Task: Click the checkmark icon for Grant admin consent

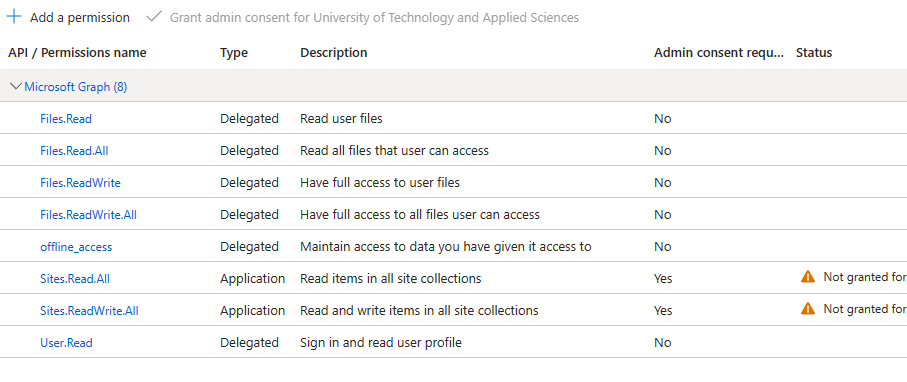Action: (153, 17)
